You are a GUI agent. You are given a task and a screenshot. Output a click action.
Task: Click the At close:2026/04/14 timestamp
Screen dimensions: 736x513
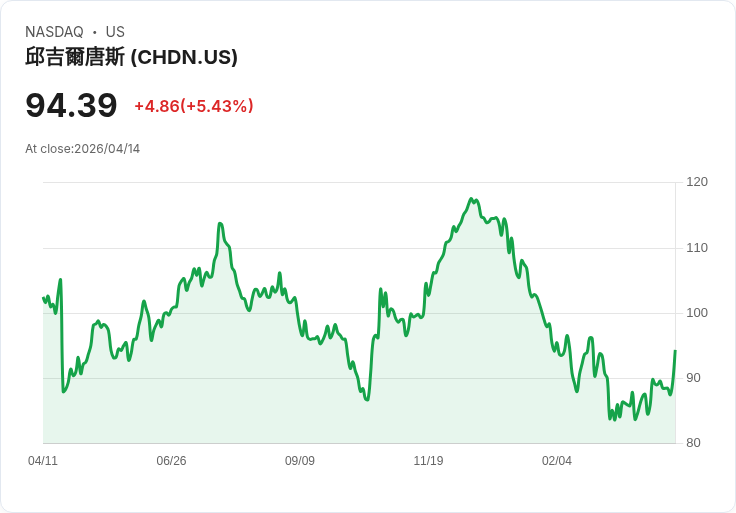click(x=83, y=149)
